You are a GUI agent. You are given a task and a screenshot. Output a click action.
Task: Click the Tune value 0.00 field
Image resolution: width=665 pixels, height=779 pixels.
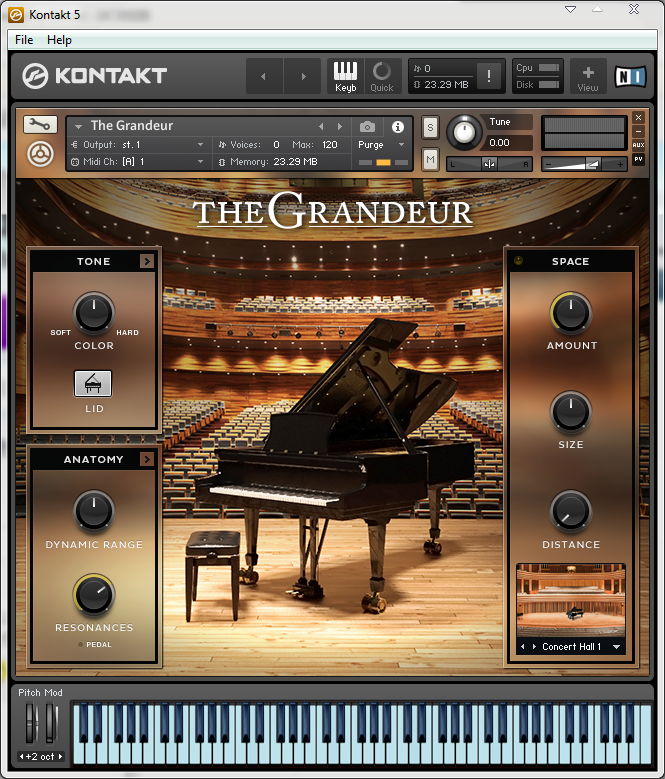[507, 143]
